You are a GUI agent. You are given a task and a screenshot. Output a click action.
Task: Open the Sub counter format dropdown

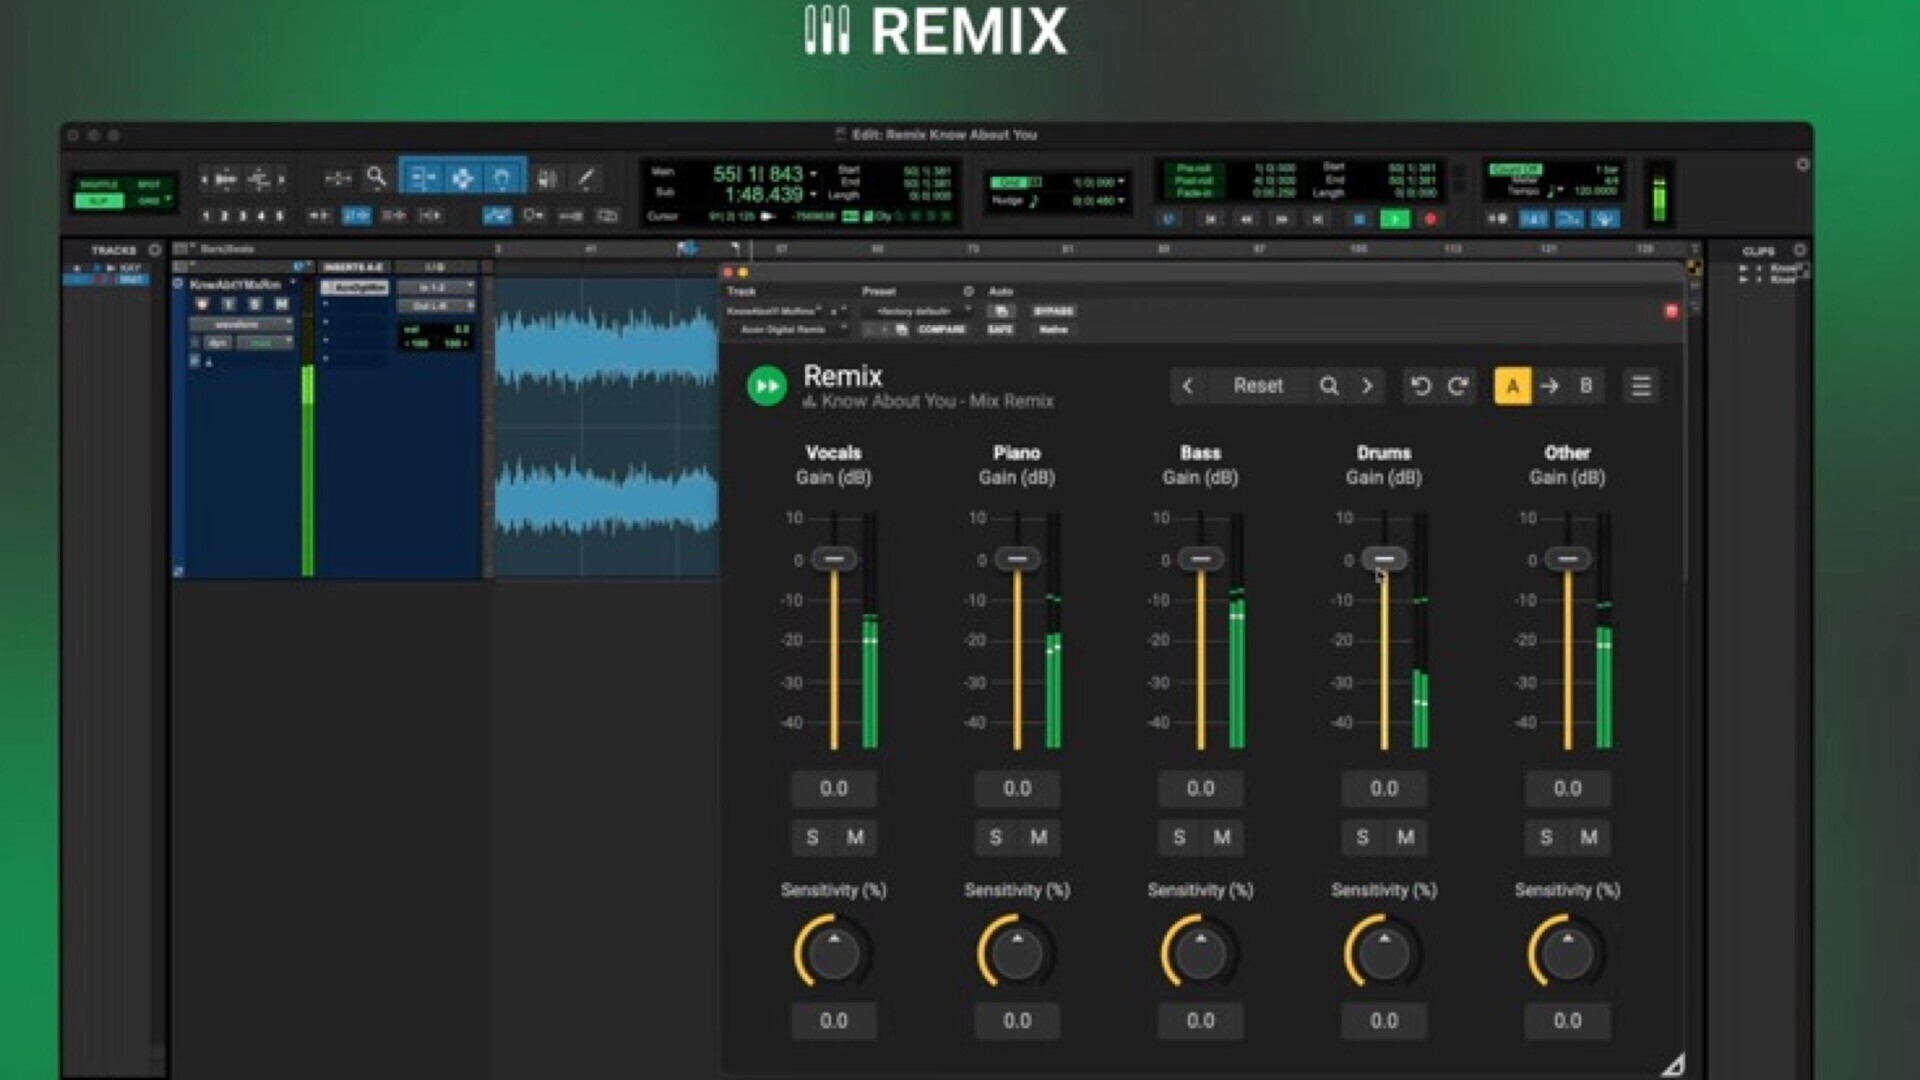pyautogui.click(x=814, y=194)
